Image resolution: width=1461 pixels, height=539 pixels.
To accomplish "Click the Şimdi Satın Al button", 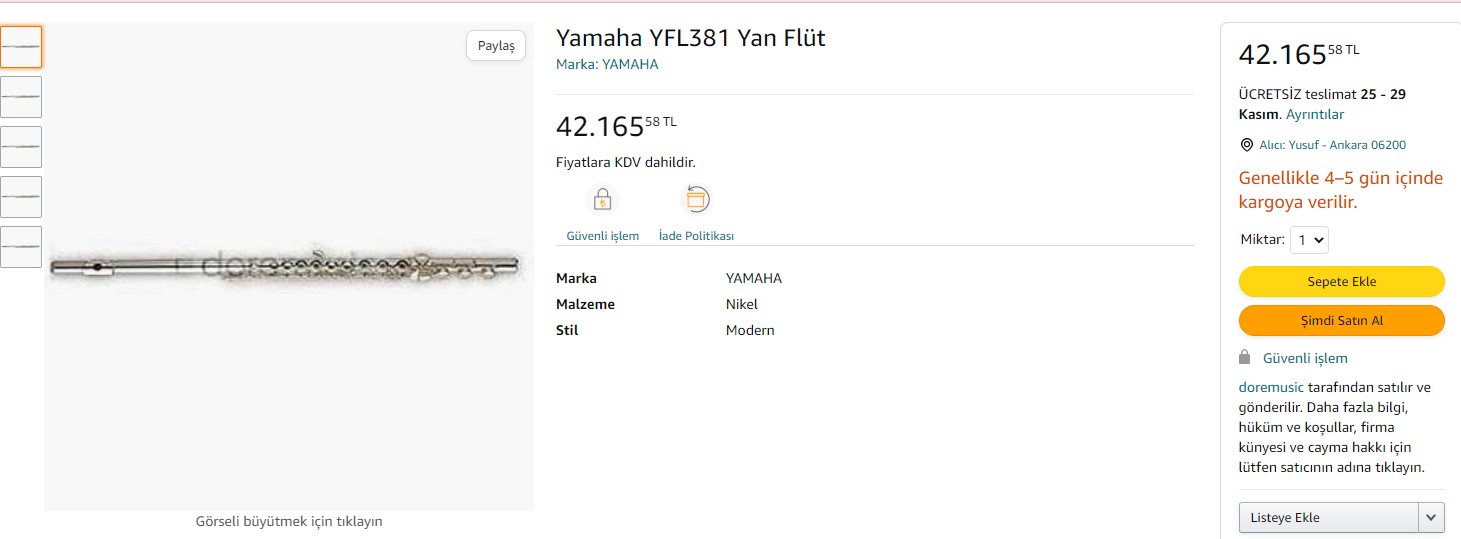I will click(x=1341, y=321).
